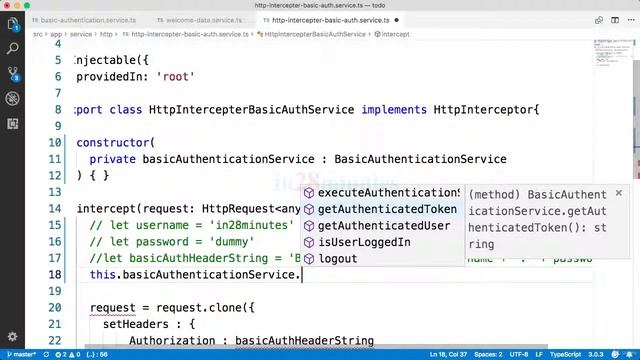Click 'Ln 18, Col 37' cursor position

tap(448, 355)
